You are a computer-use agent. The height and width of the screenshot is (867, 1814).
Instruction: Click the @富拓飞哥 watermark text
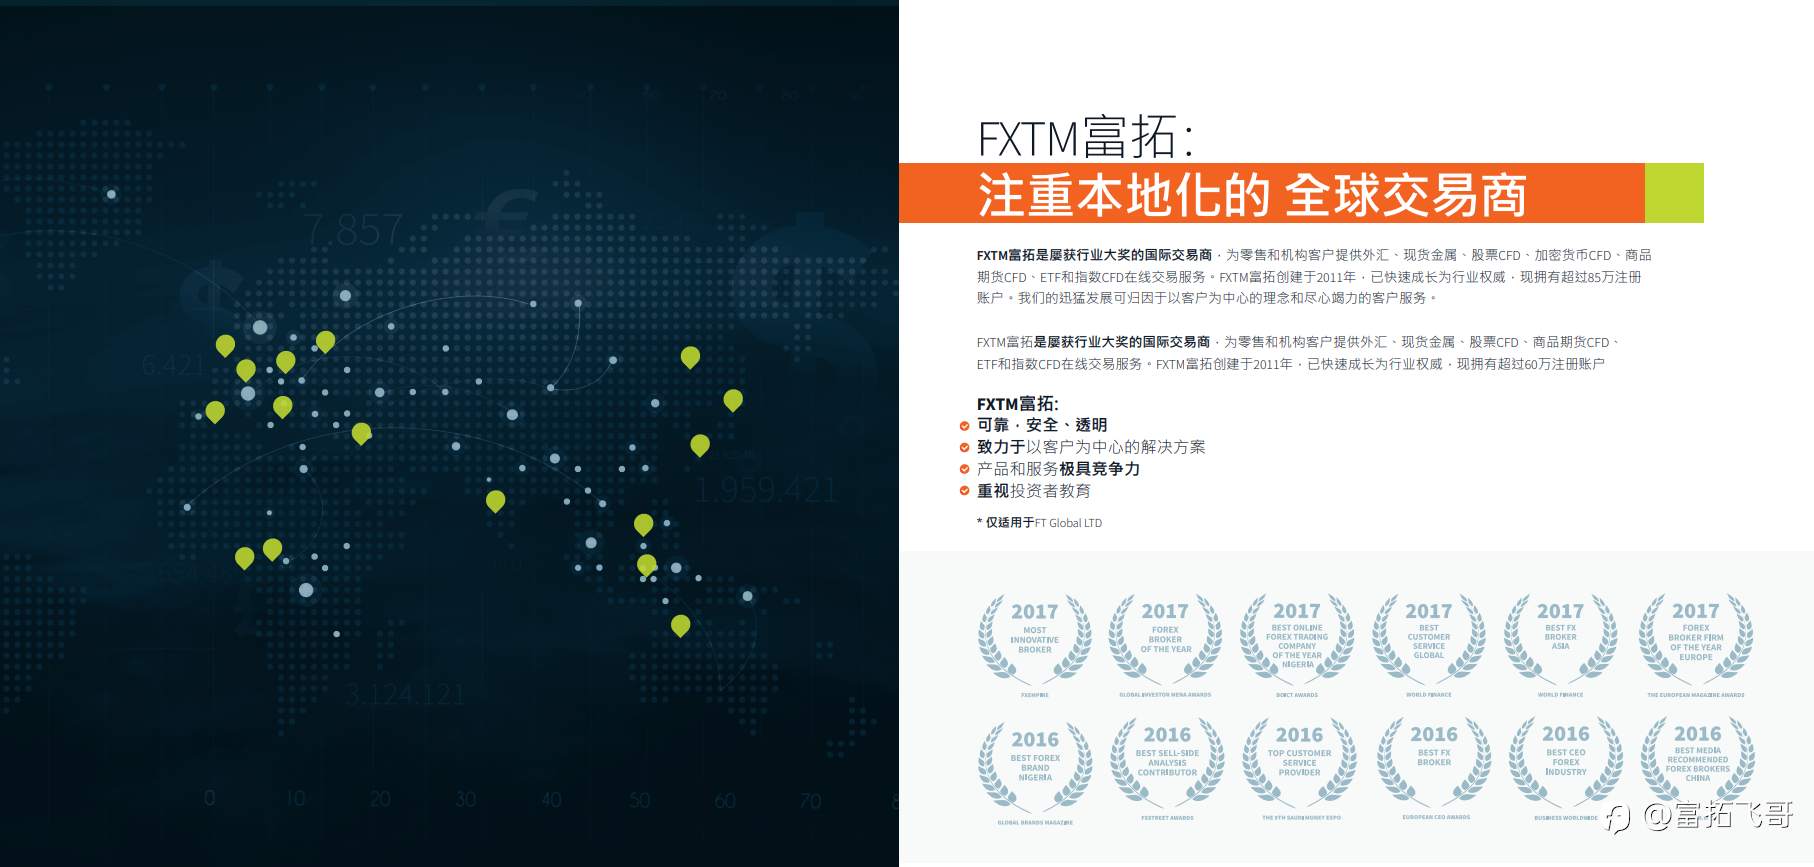(x=1719, y=815)
